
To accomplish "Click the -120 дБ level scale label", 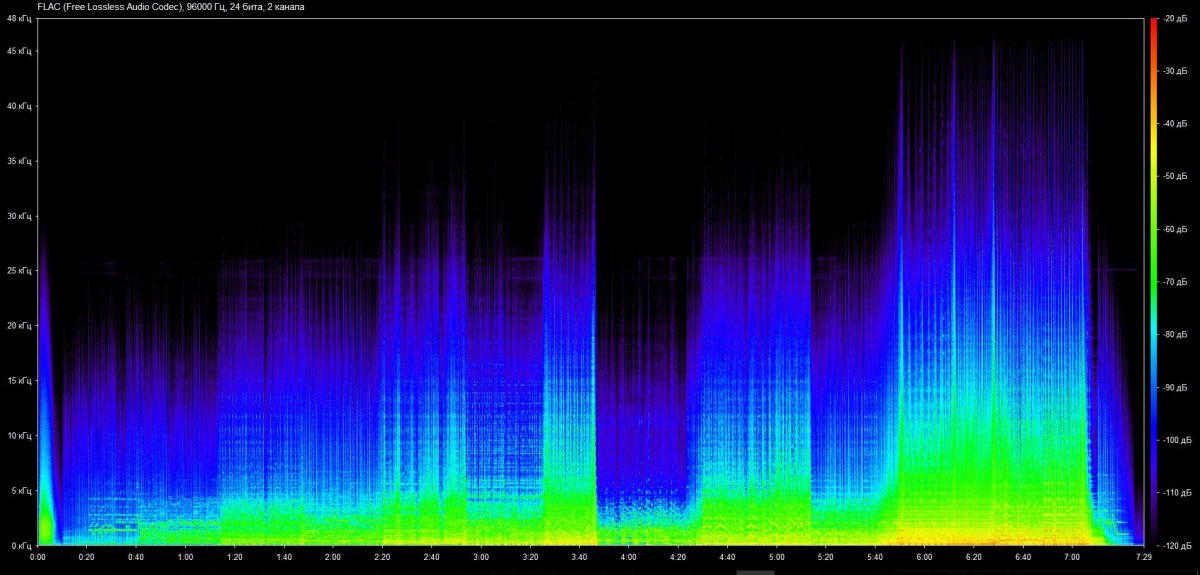I will 1175,545.
